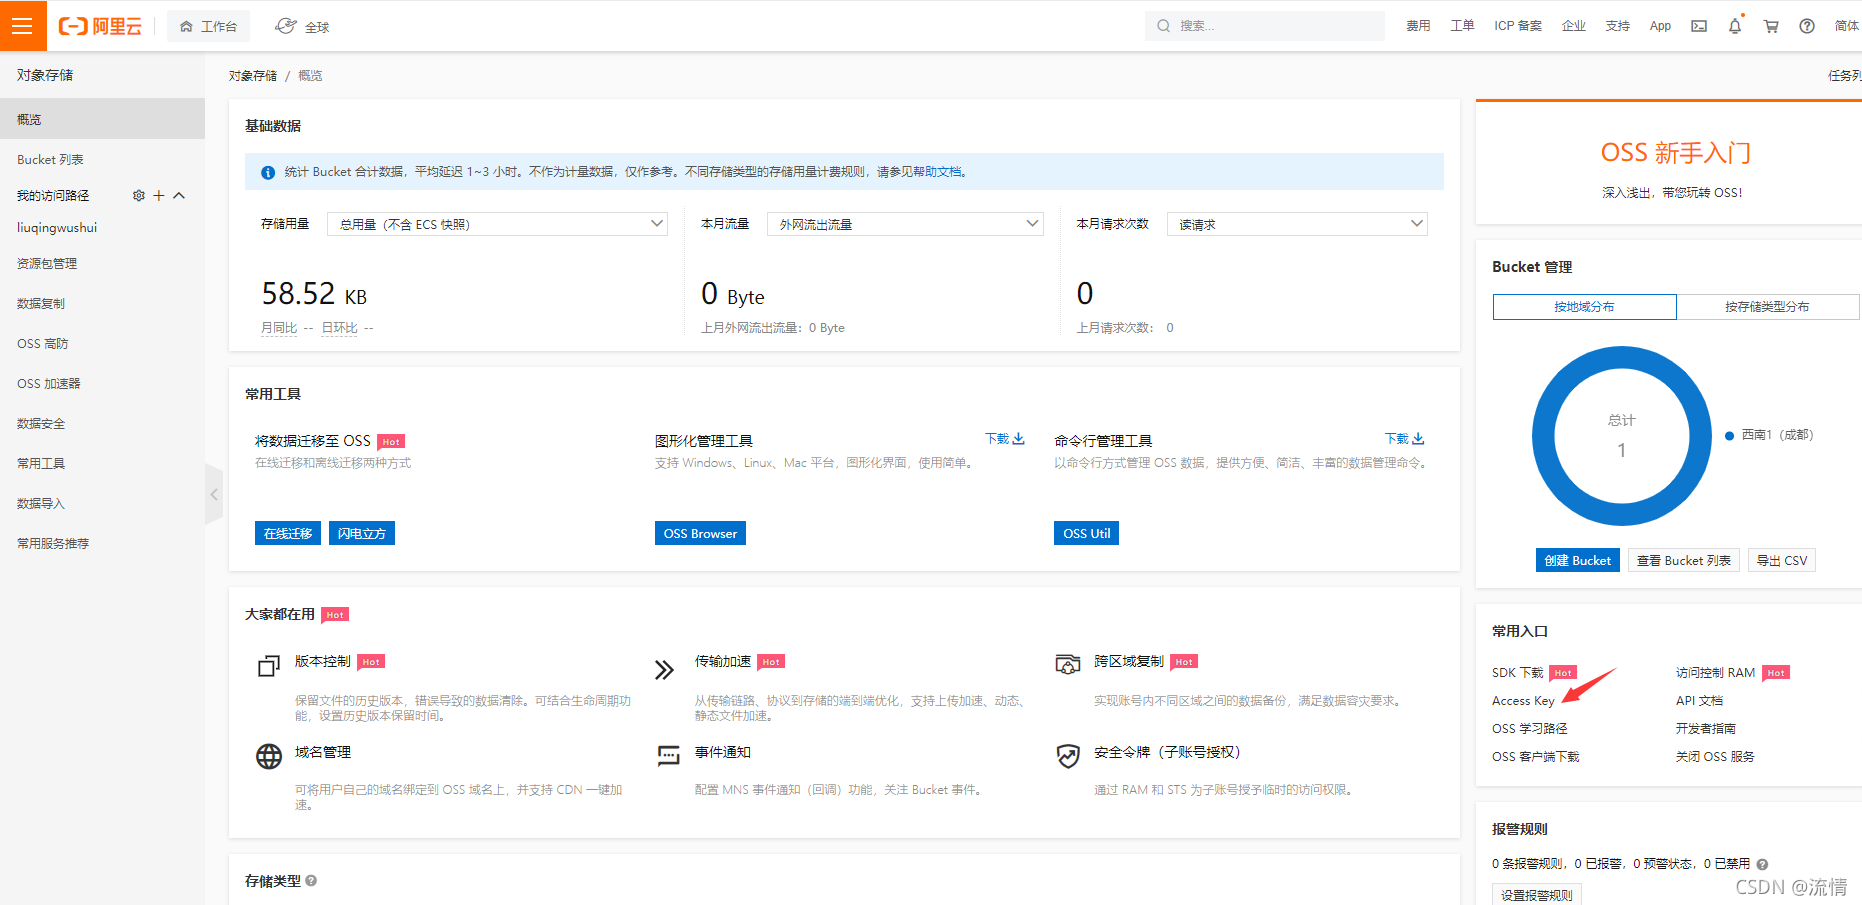Open the 本月请求次数 type dropdown
The image size is (1862, 905).
(1297, 224)
